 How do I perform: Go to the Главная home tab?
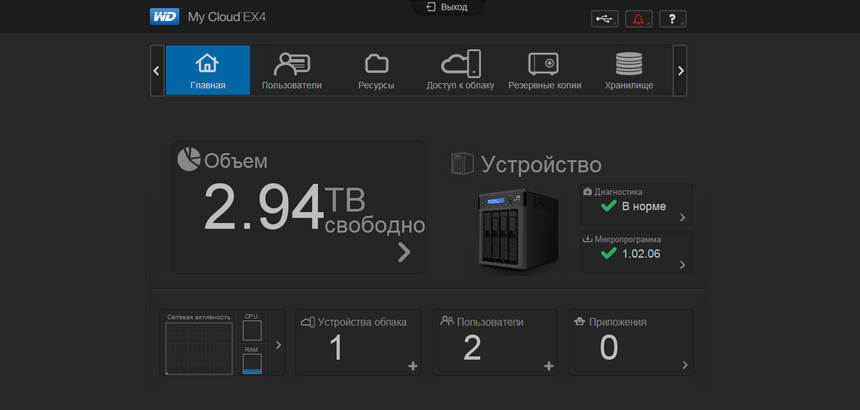(208, 70)
